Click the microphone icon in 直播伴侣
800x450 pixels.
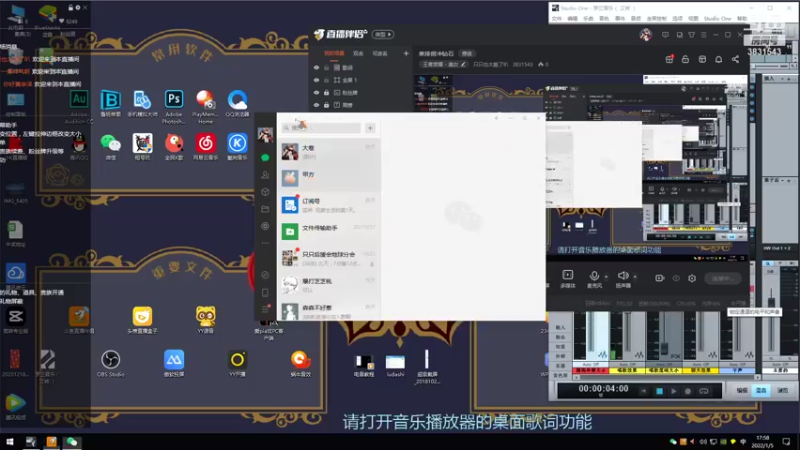pyautogui.click(x=594, y=276)
